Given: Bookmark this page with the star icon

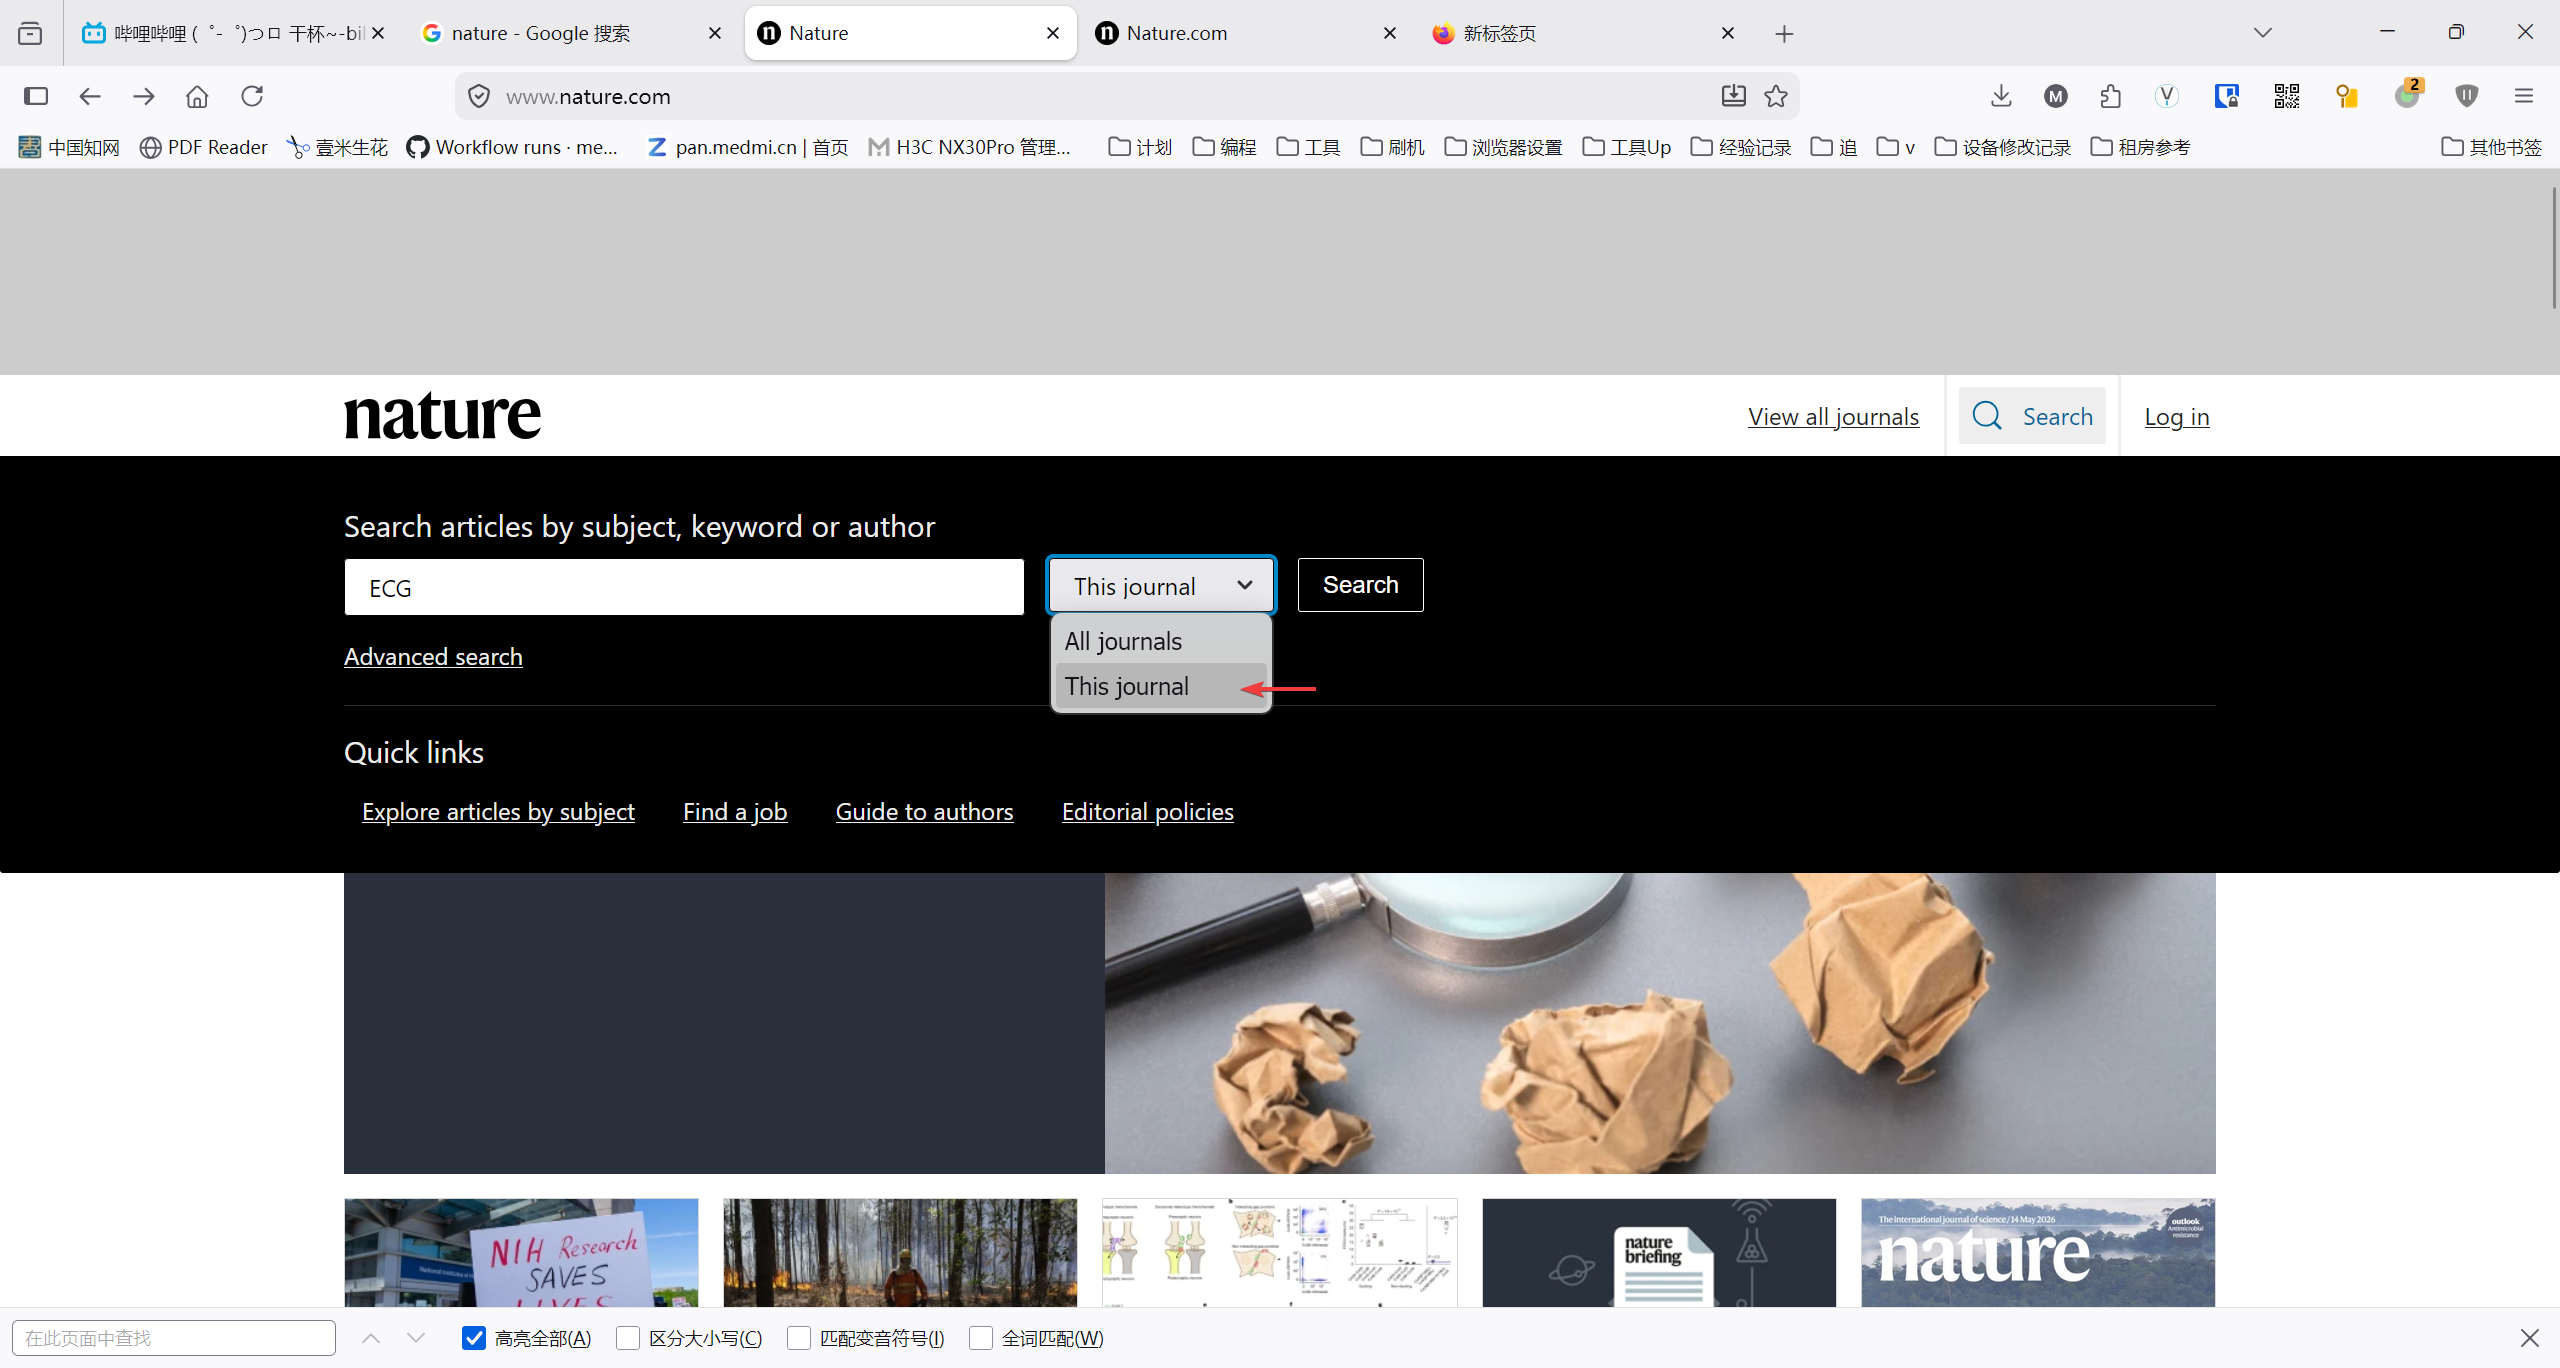Looking at the screenshot, I should pos(1776,96).
